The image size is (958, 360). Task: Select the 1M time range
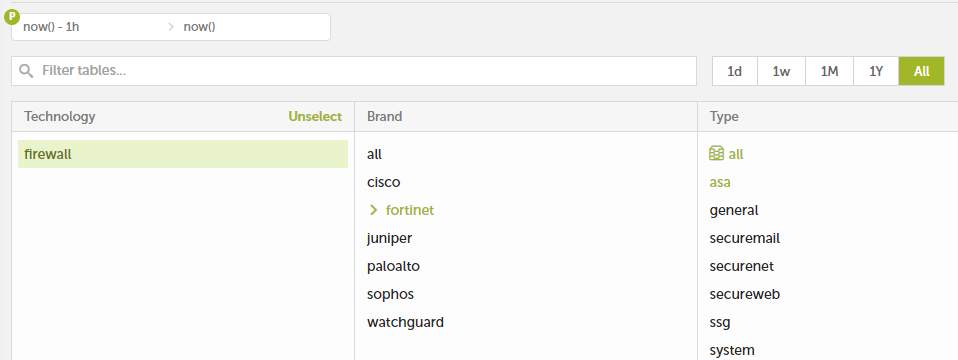pyautogui.click(x=829, y=71)
